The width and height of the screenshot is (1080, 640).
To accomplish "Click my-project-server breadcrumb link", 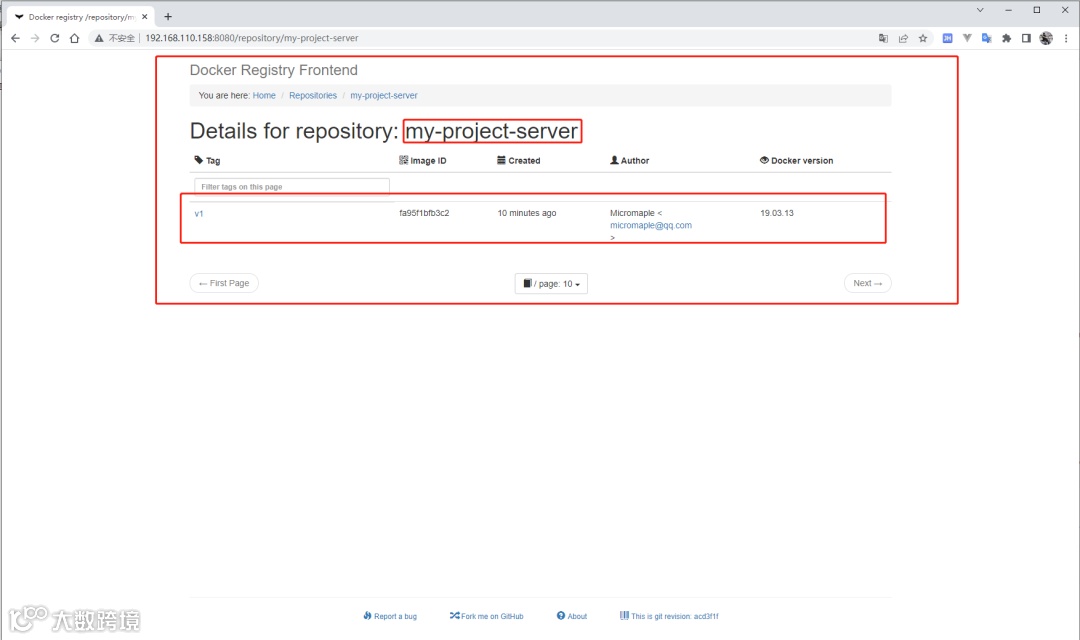I will [384, 96].
